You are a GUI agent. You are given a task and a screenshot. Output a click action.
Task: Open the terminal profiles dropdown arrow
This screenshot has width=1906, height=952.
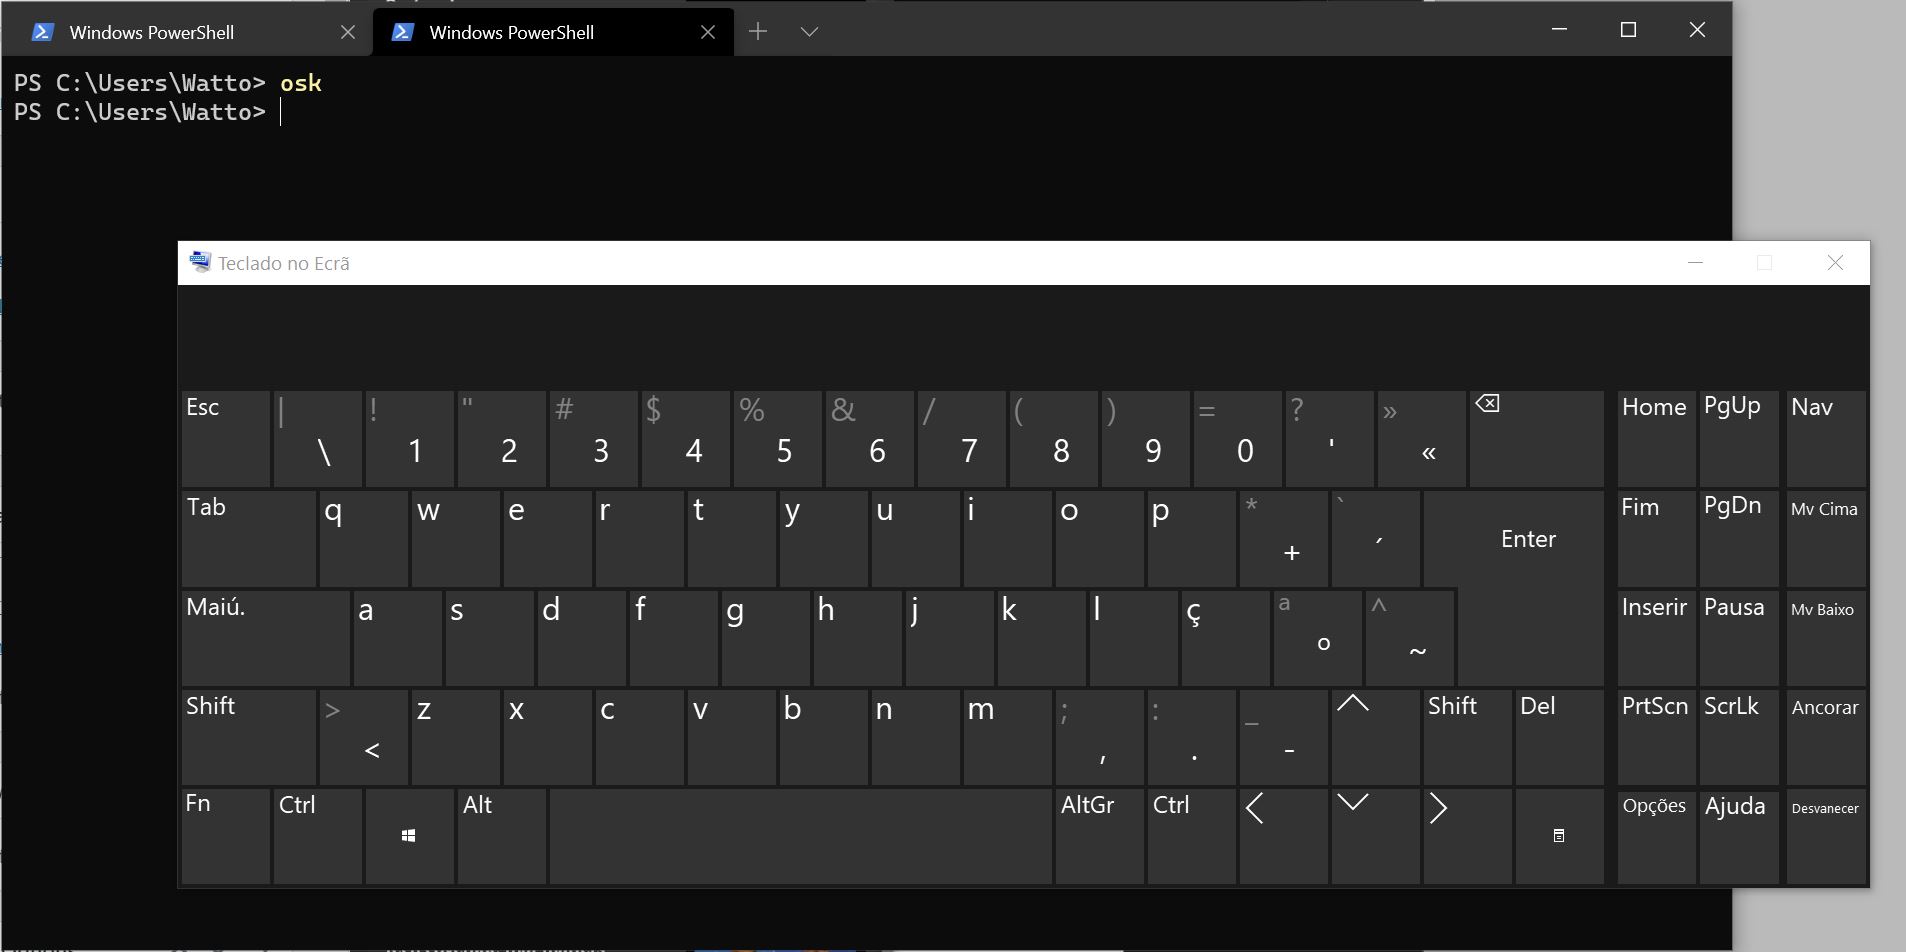(810, 32)
